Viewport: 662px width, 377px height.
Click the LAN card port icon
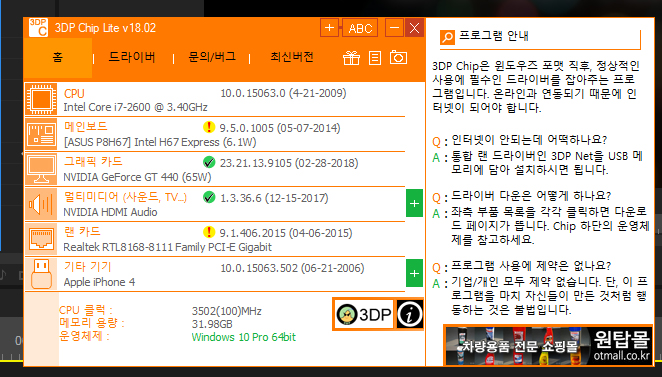pos(41,239)
